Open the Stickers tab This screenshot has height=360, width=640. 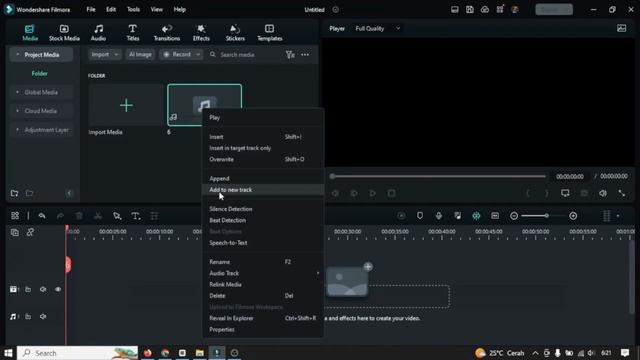235,33
